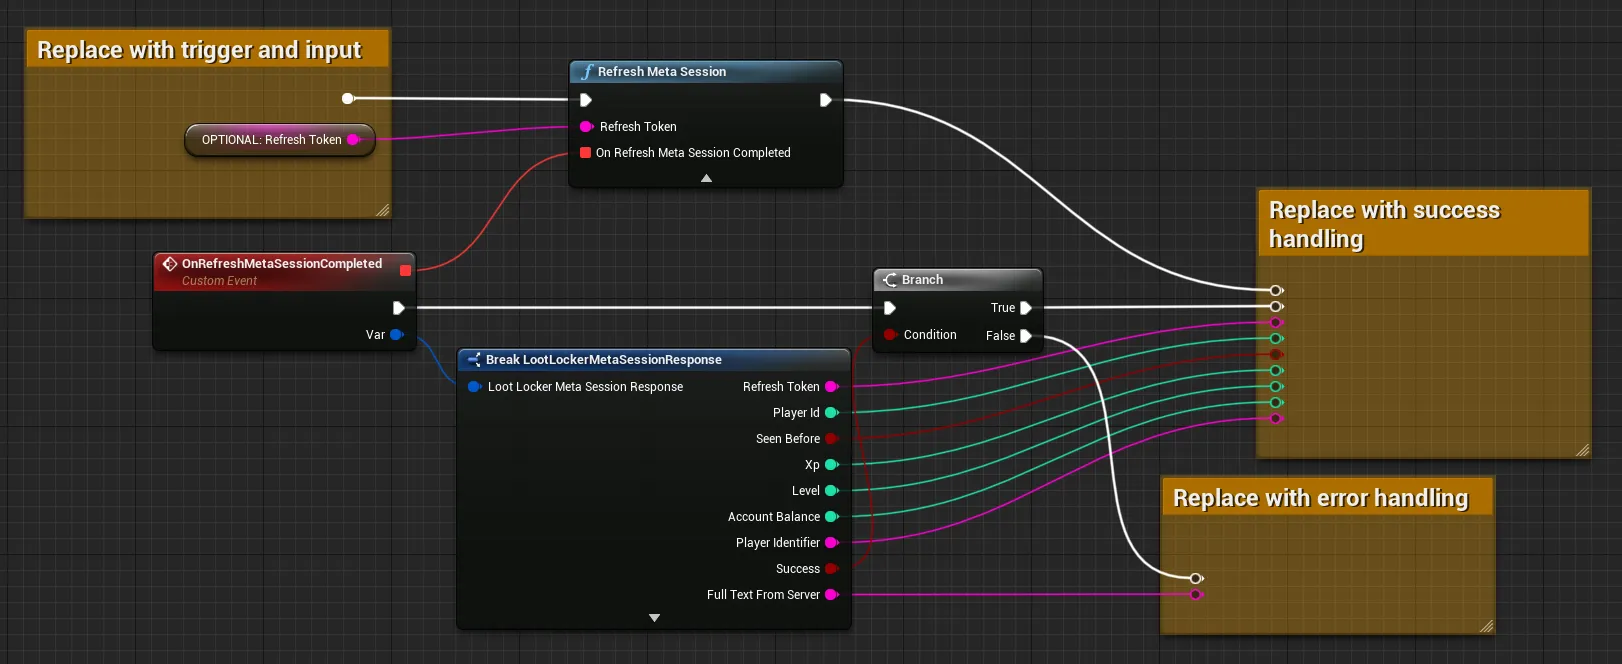The height and width of the screenshot is (664, 1622).
Task: Click the Success output pin
Action: coord(831,569)
